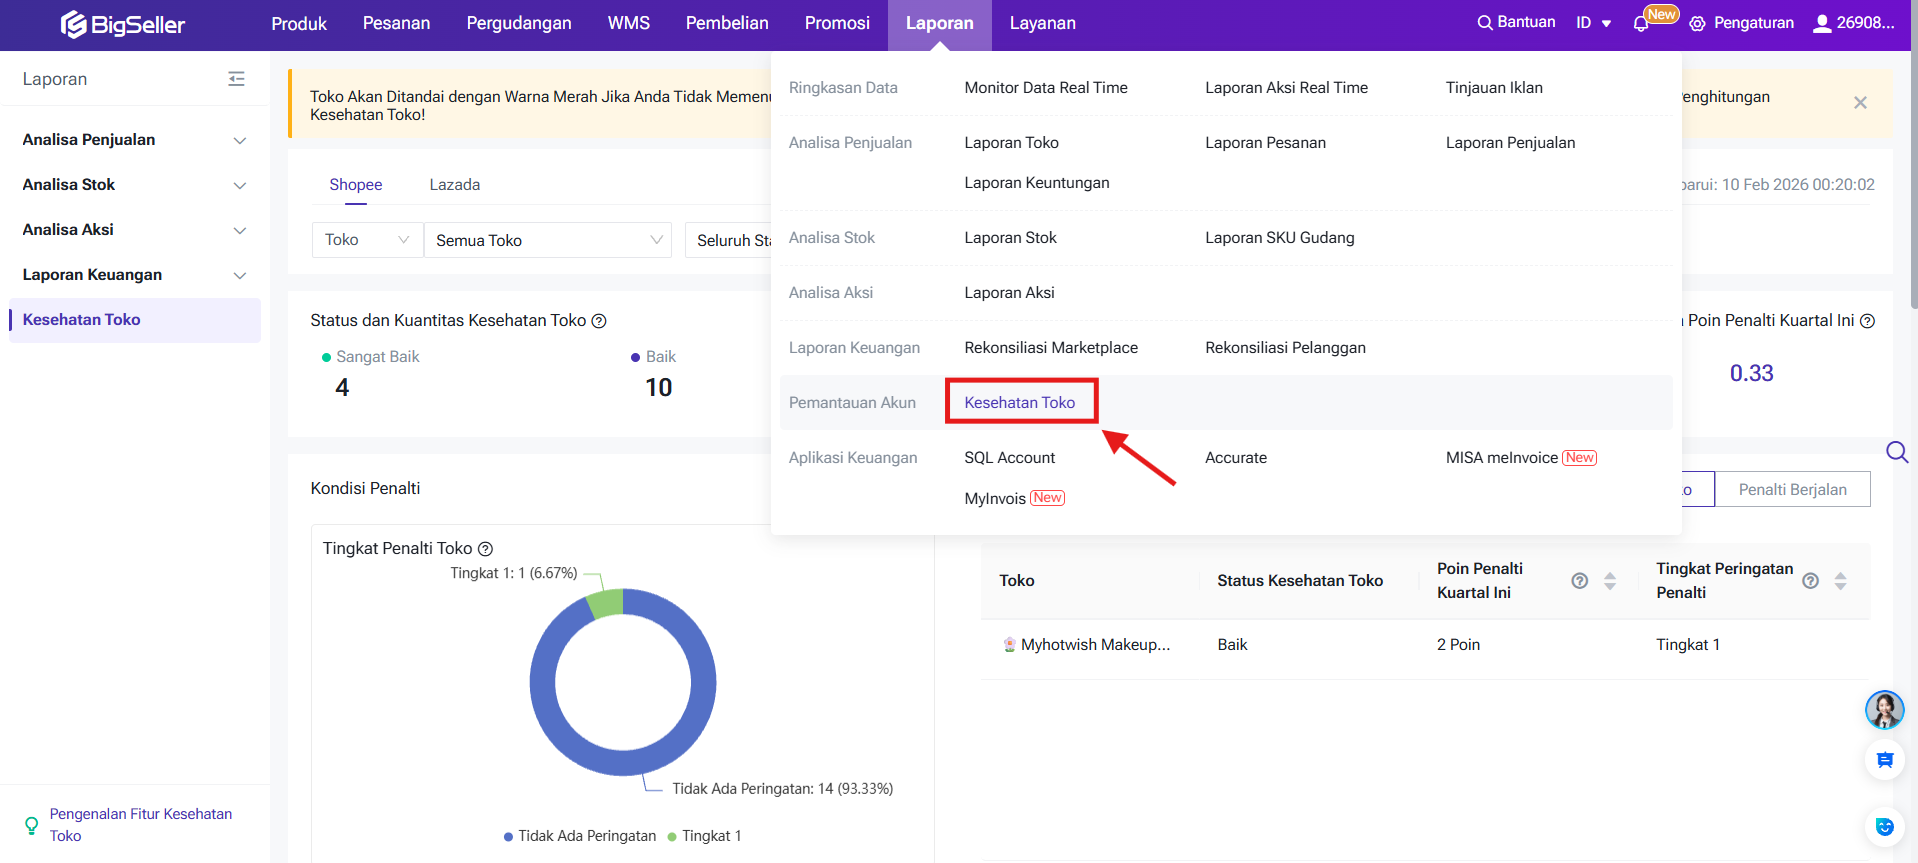Image resolution: width=1918 pixels, height=863 pixels.
Task: Click the BigSeller logo
Action: pos(122,24)
